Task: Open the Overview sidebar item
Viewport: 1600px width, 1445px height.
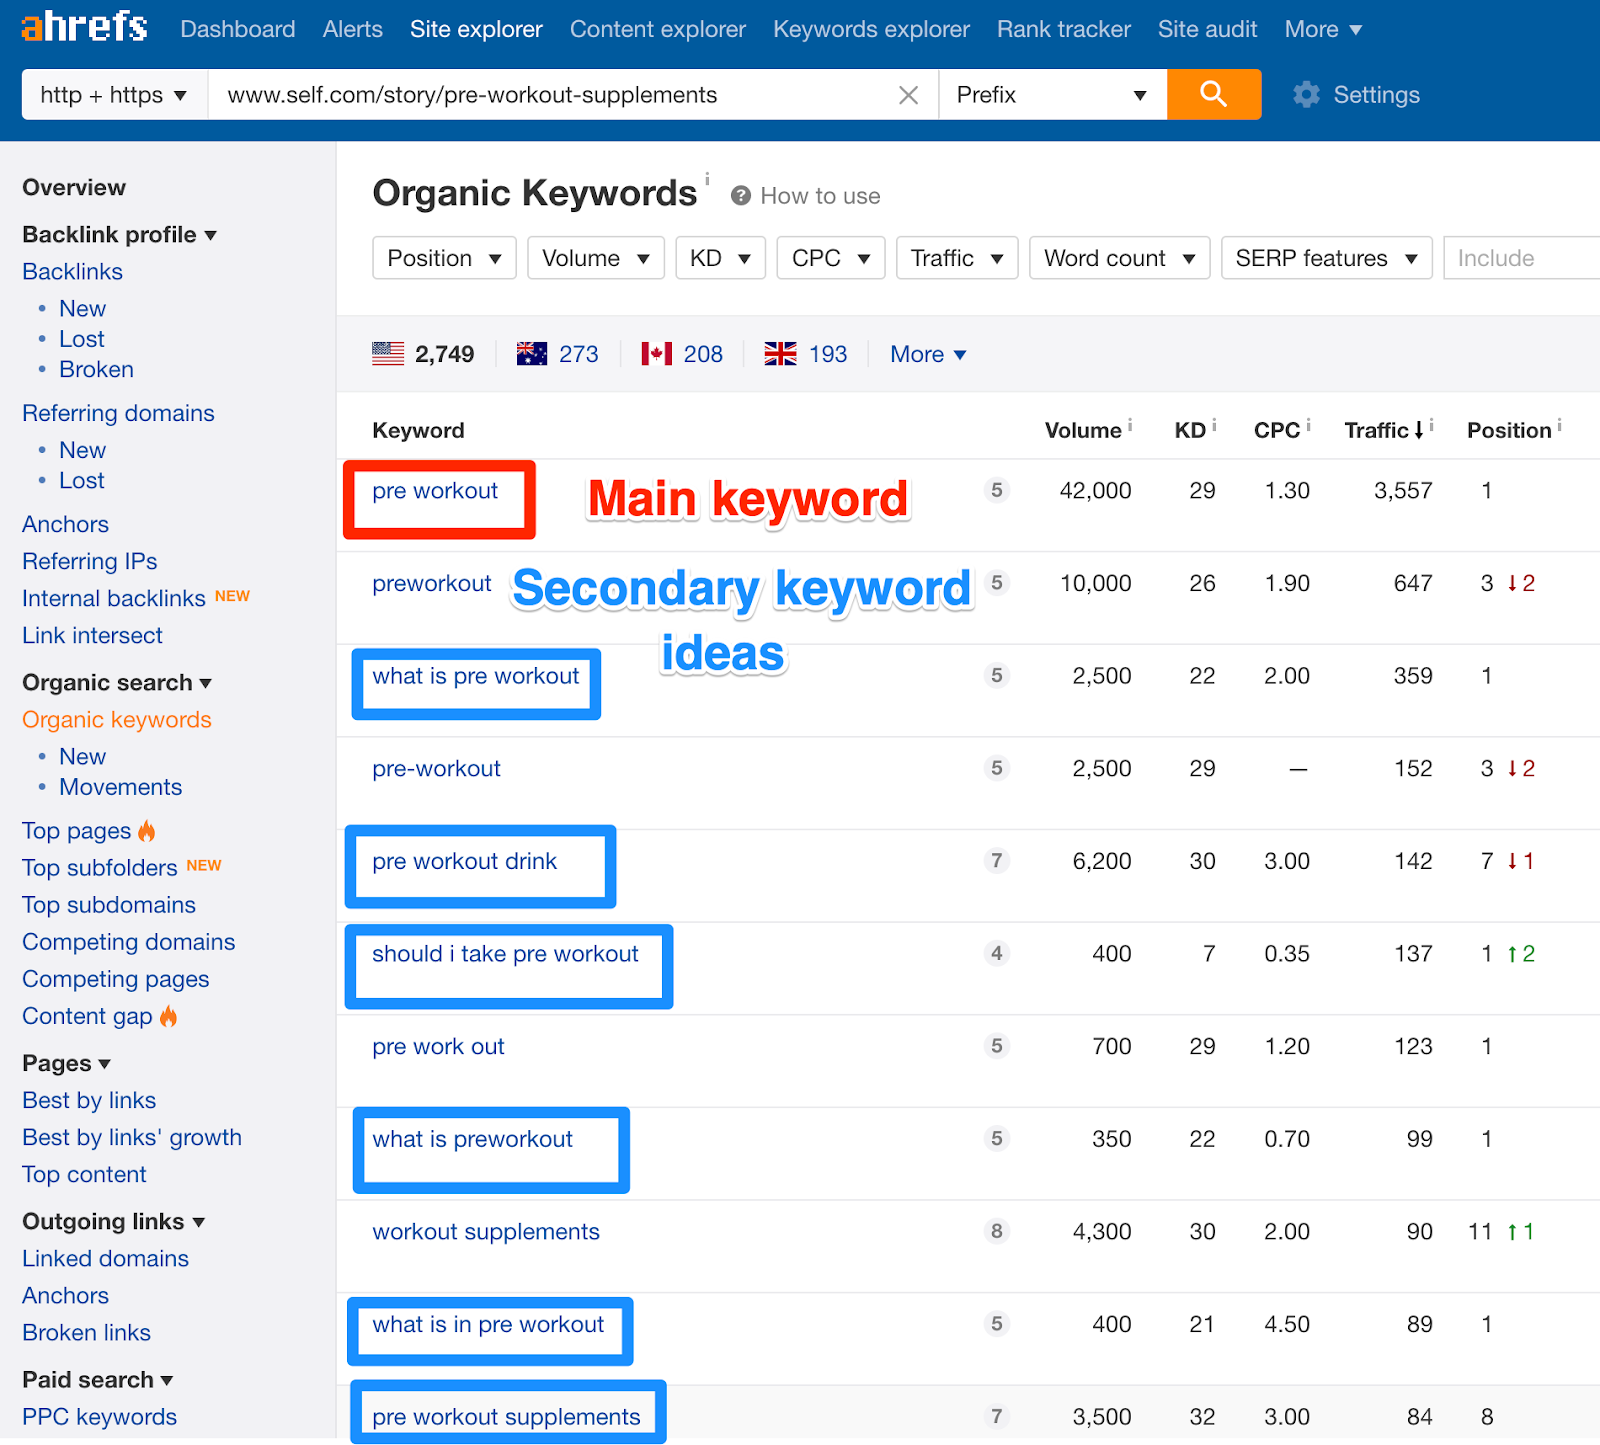Action: pos(74,187)
